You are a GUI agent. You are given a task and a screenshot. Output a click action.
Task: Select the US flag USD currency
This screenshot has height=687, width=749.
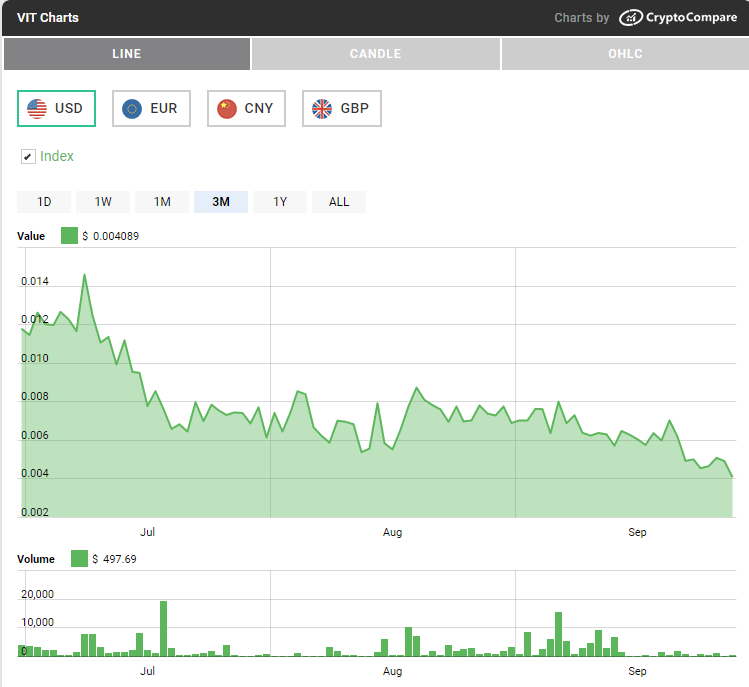point(56,108)
